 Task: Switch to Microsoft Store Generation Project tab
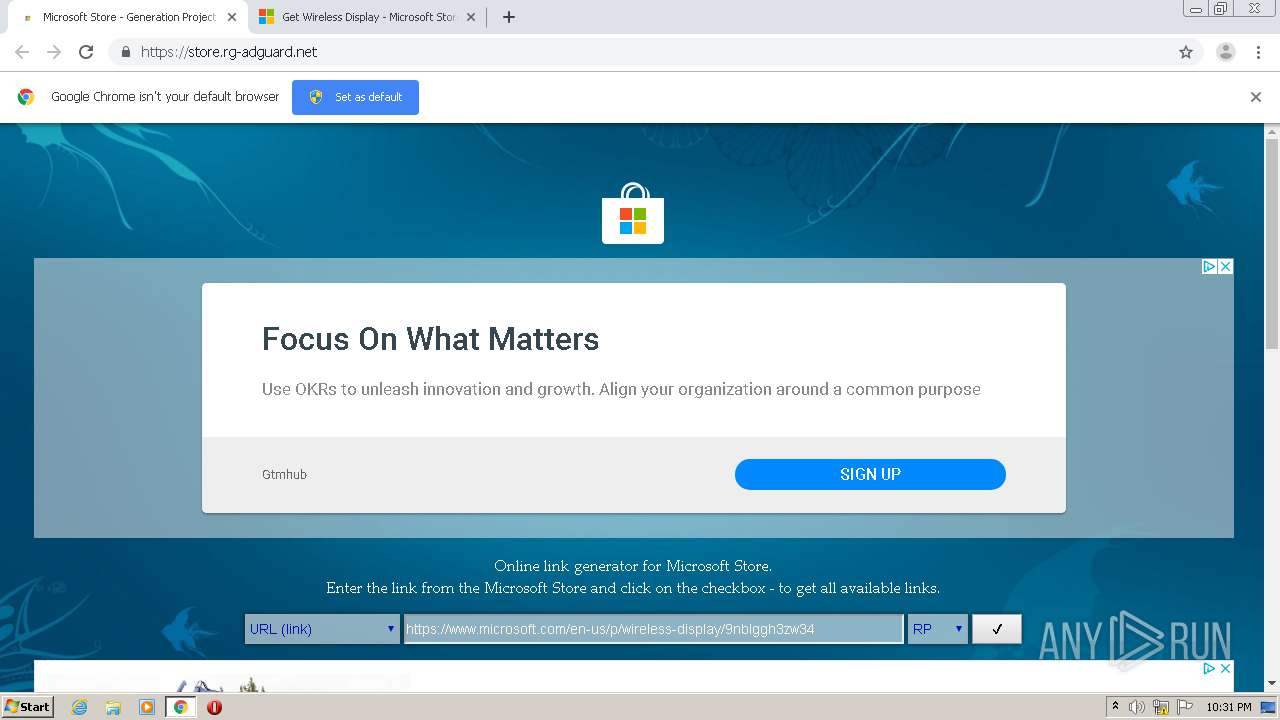tap(127, 17)
